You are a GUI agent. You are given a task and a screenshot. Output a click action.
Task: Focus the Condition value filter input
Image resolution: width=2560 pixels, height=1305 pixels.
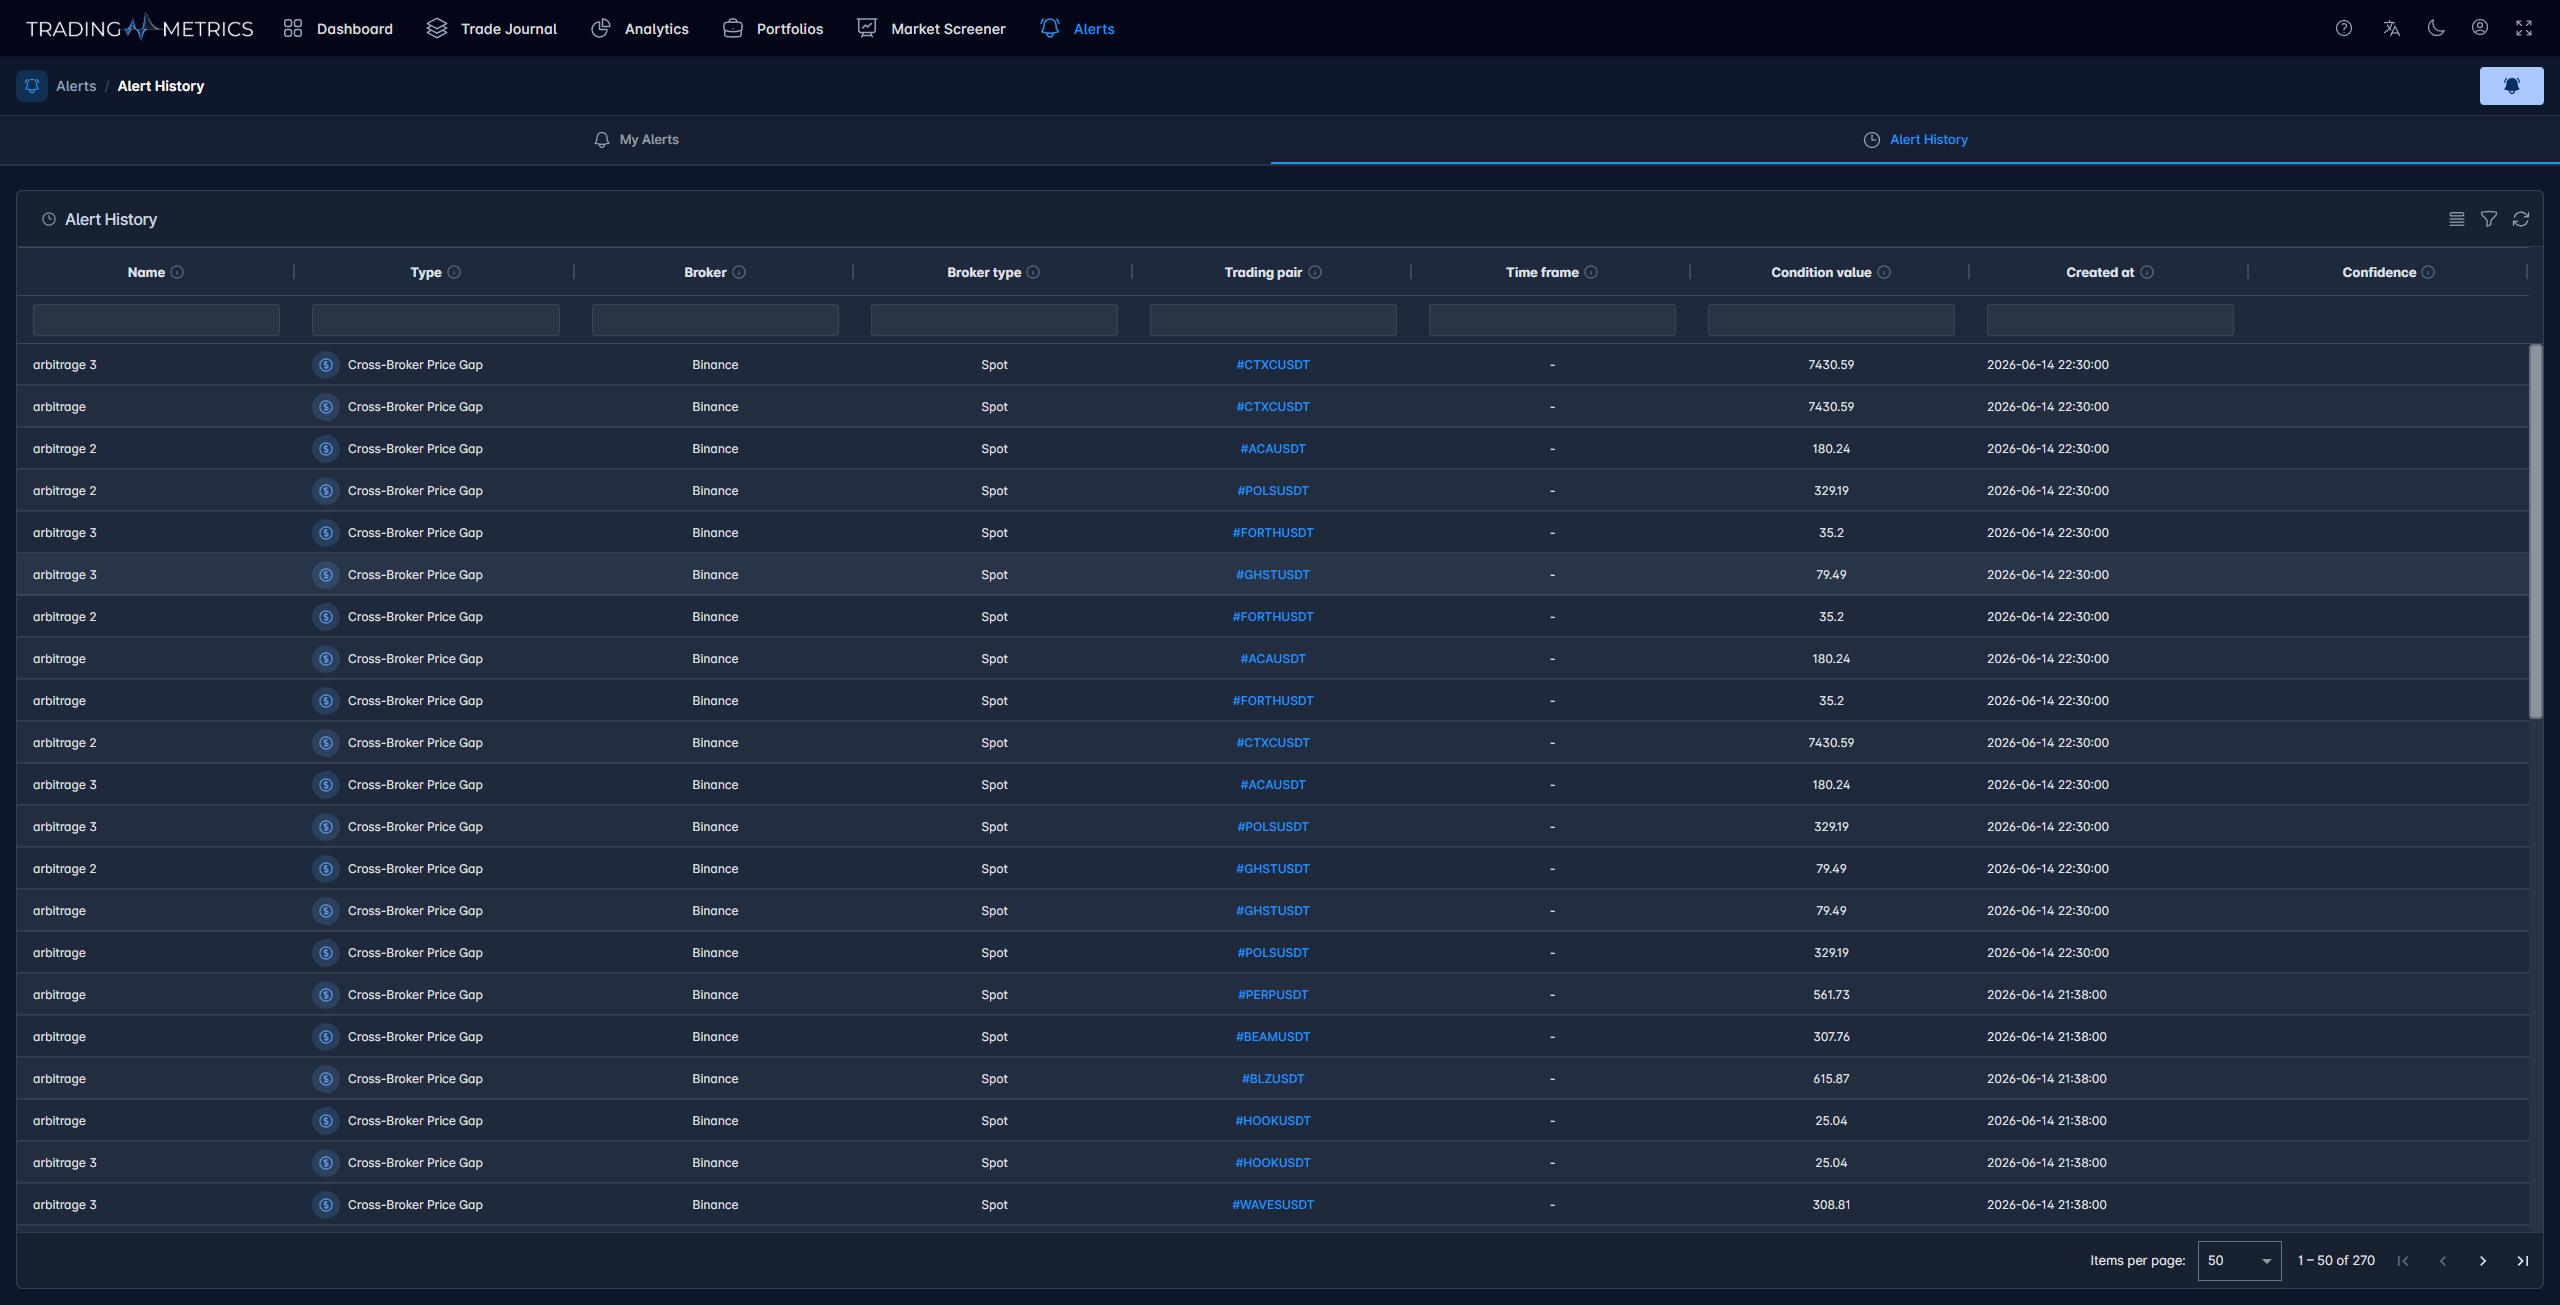(x=1831, y=320)
